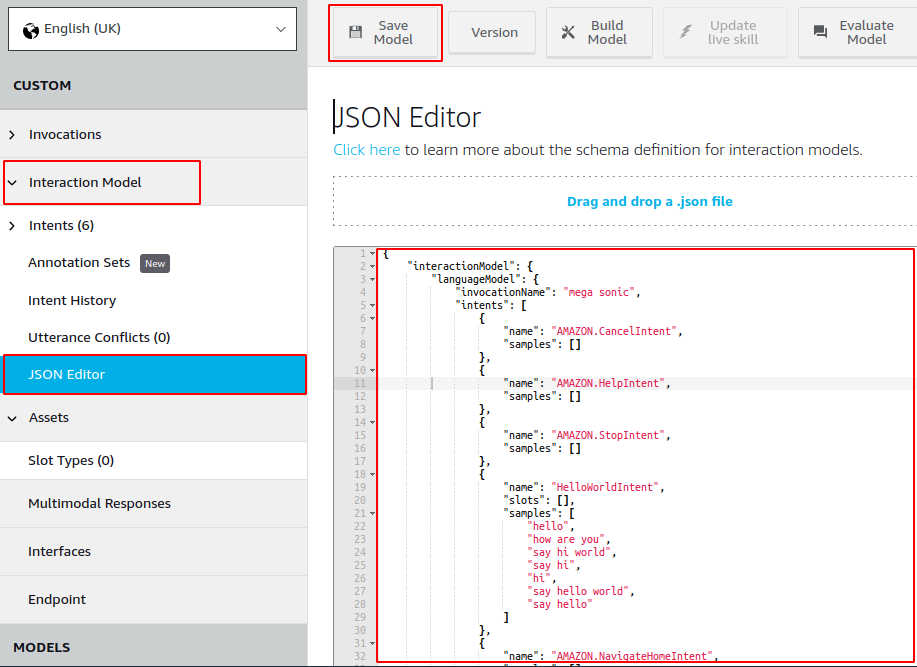Click the Drag and drop .json file area

649,202
